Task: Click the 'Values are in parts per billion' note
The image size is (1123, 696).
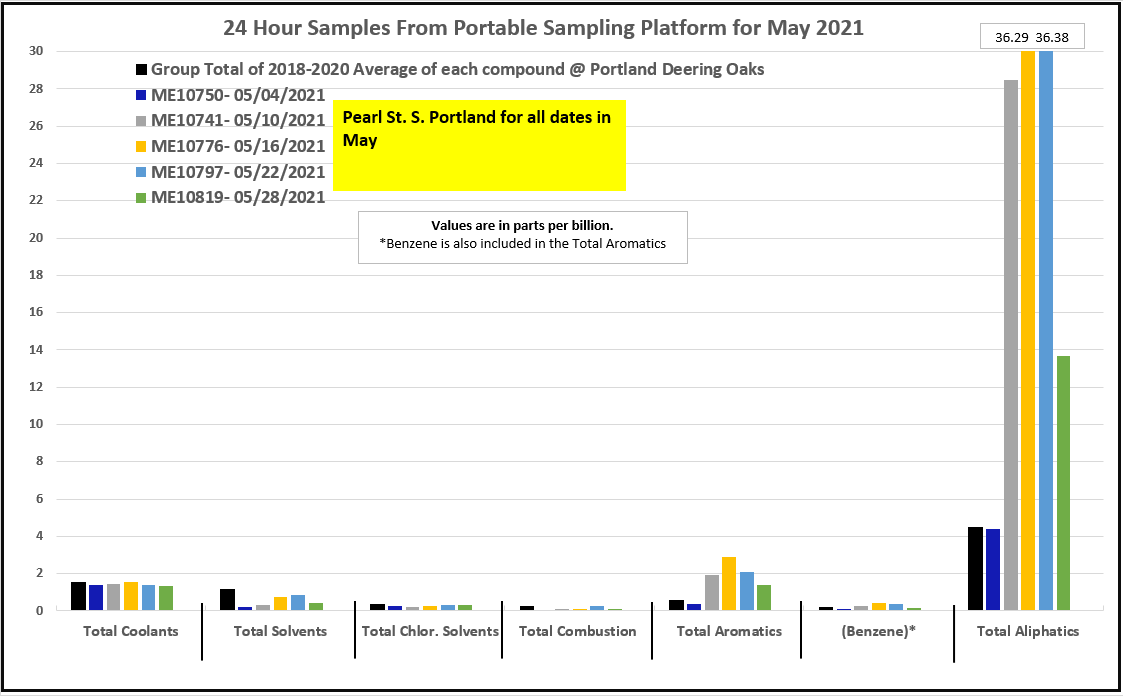Action: (522, 236)
